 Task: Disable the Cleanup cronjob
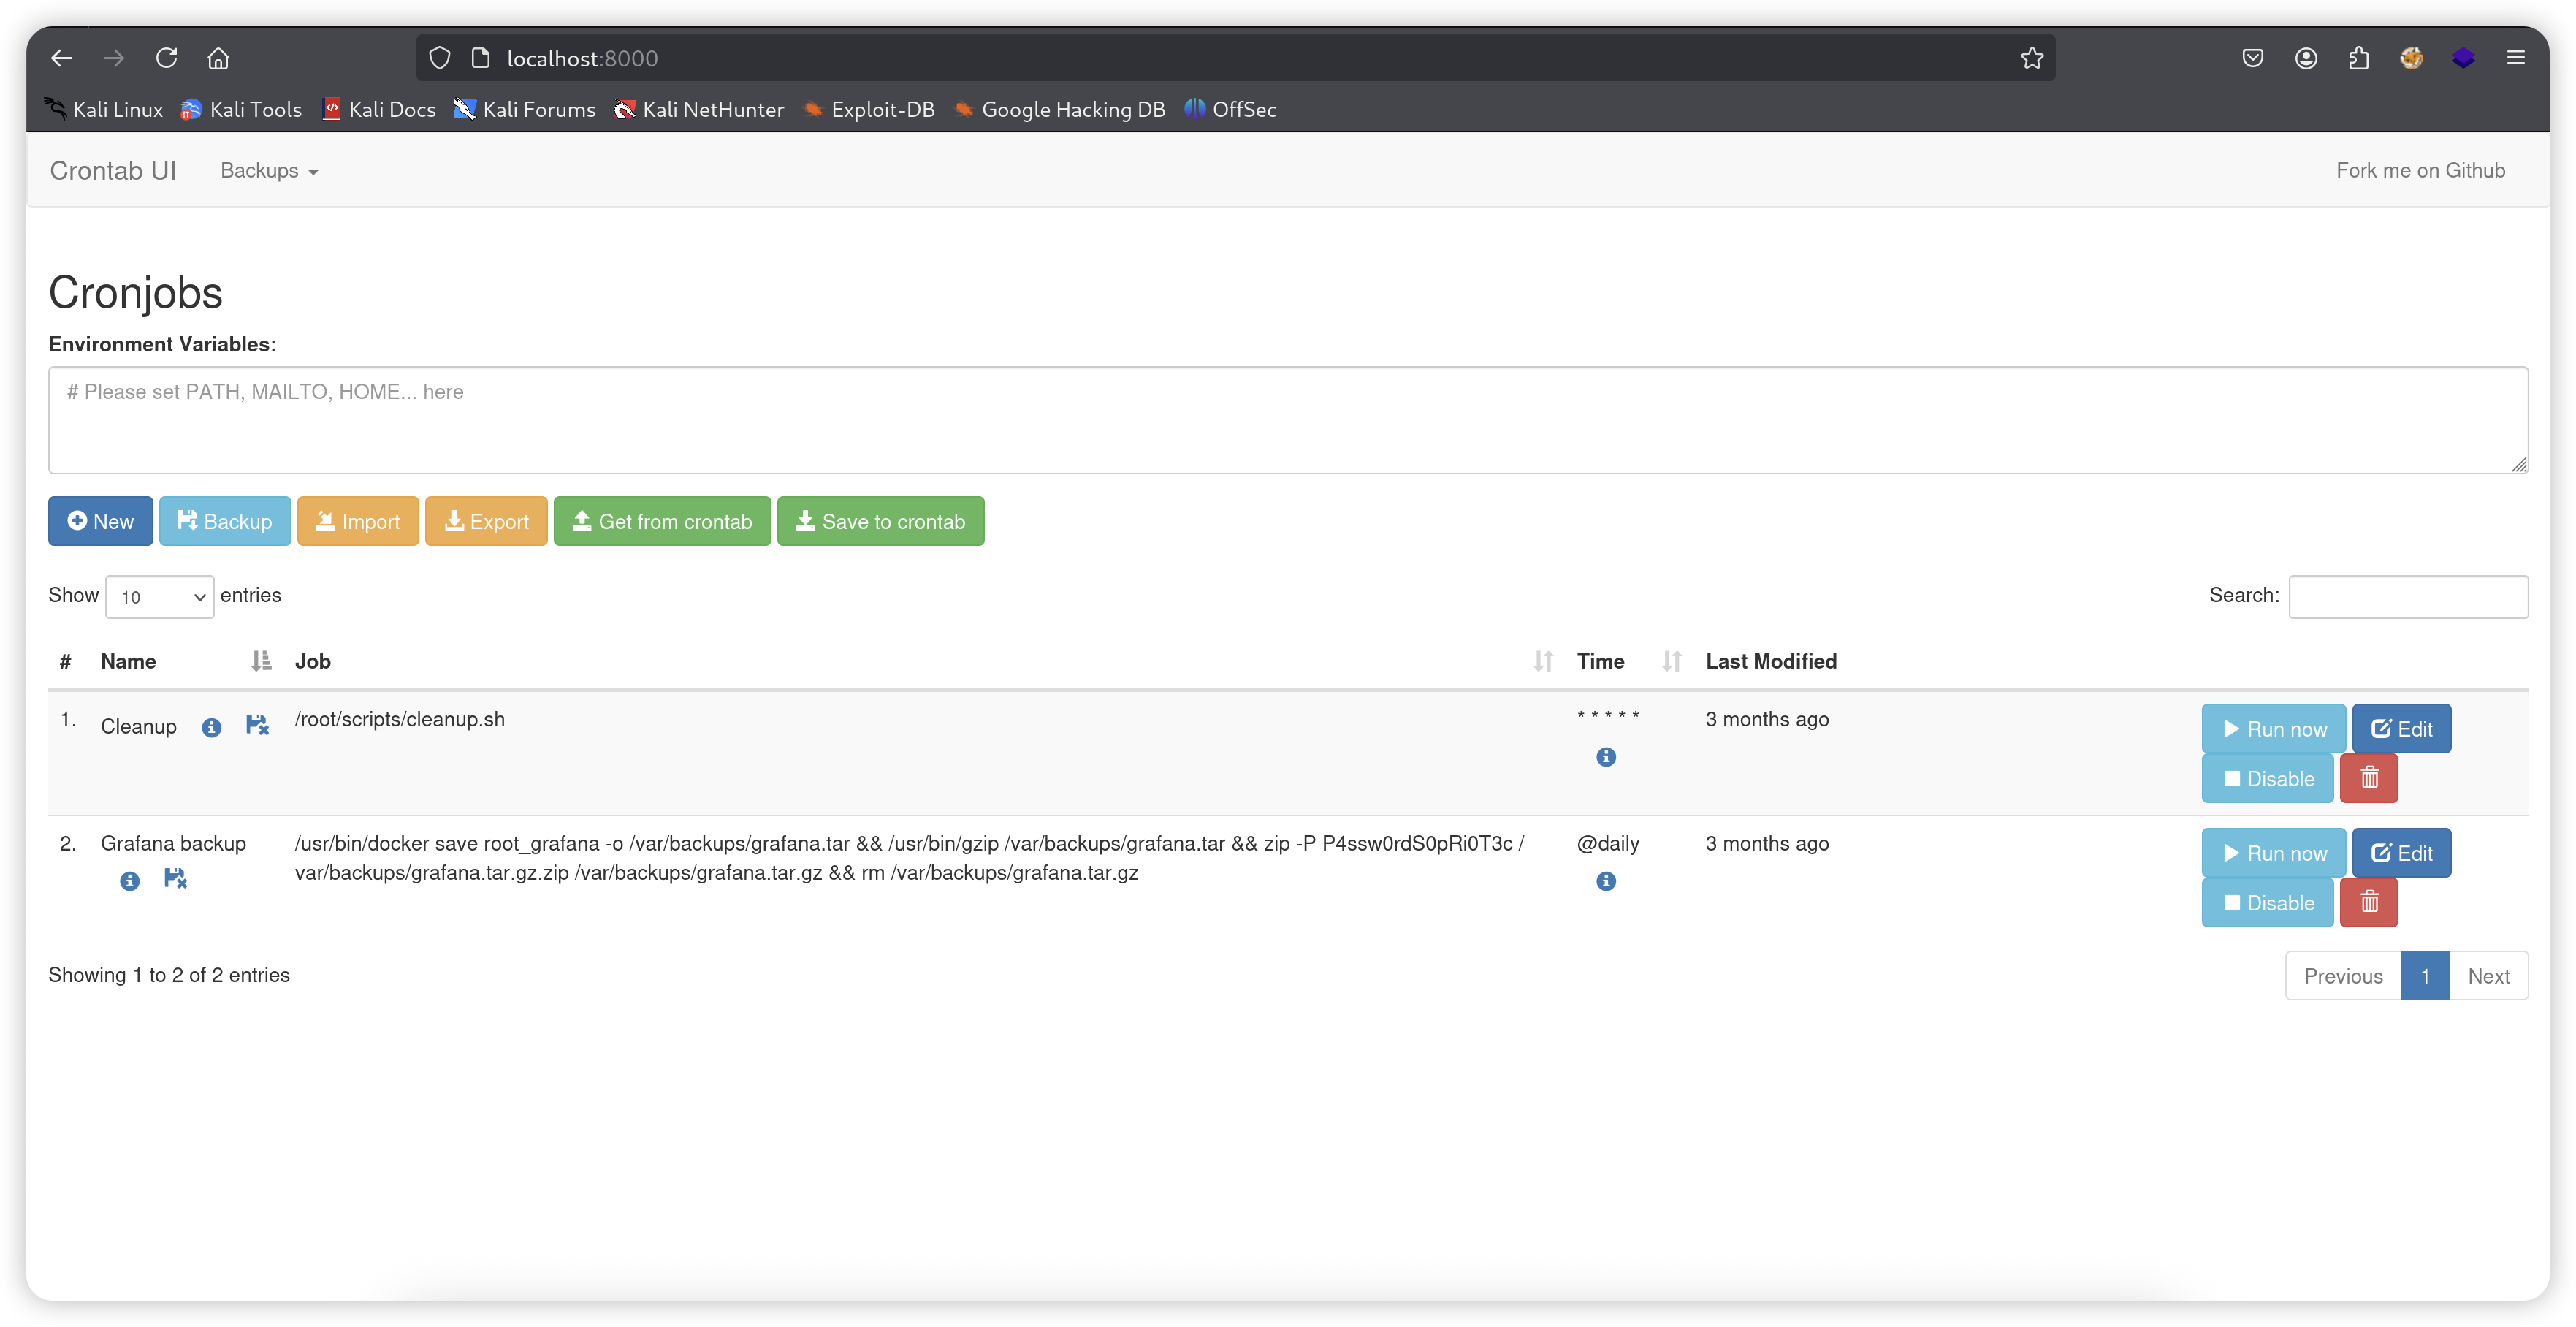pyautogui.click(x=2267, y=778)
